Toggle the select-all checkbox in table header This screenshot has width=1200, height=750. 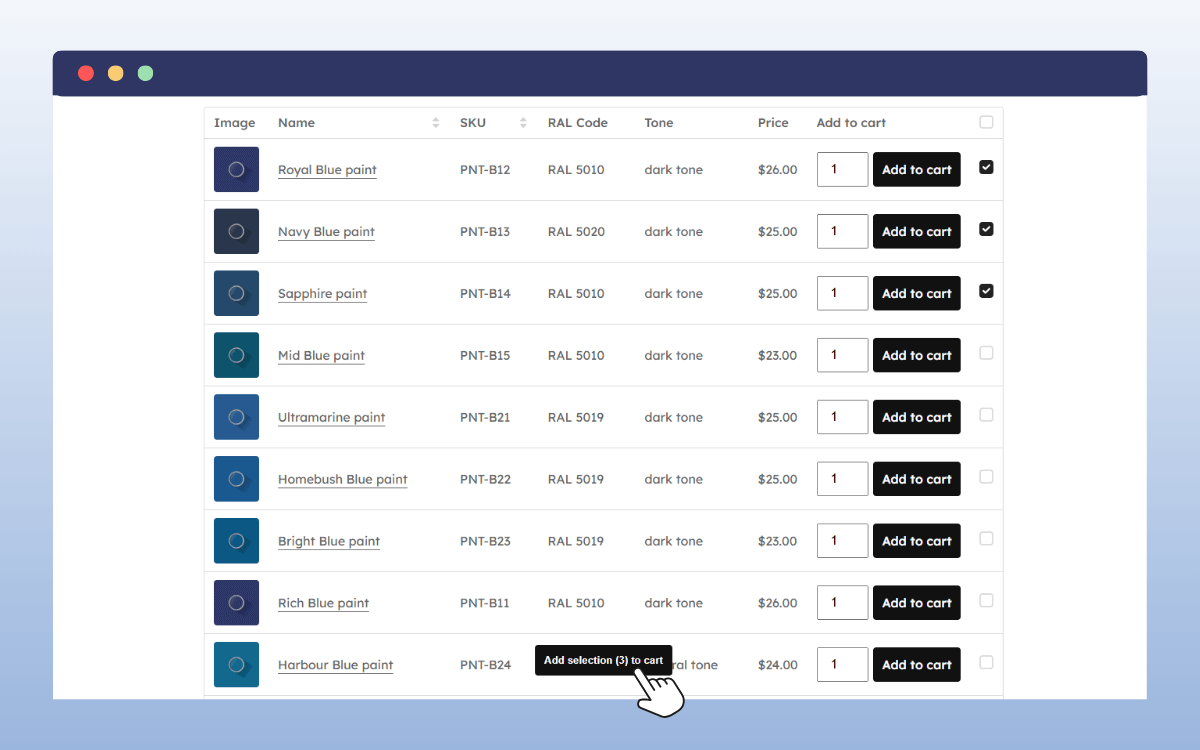(x=986, y=122)
